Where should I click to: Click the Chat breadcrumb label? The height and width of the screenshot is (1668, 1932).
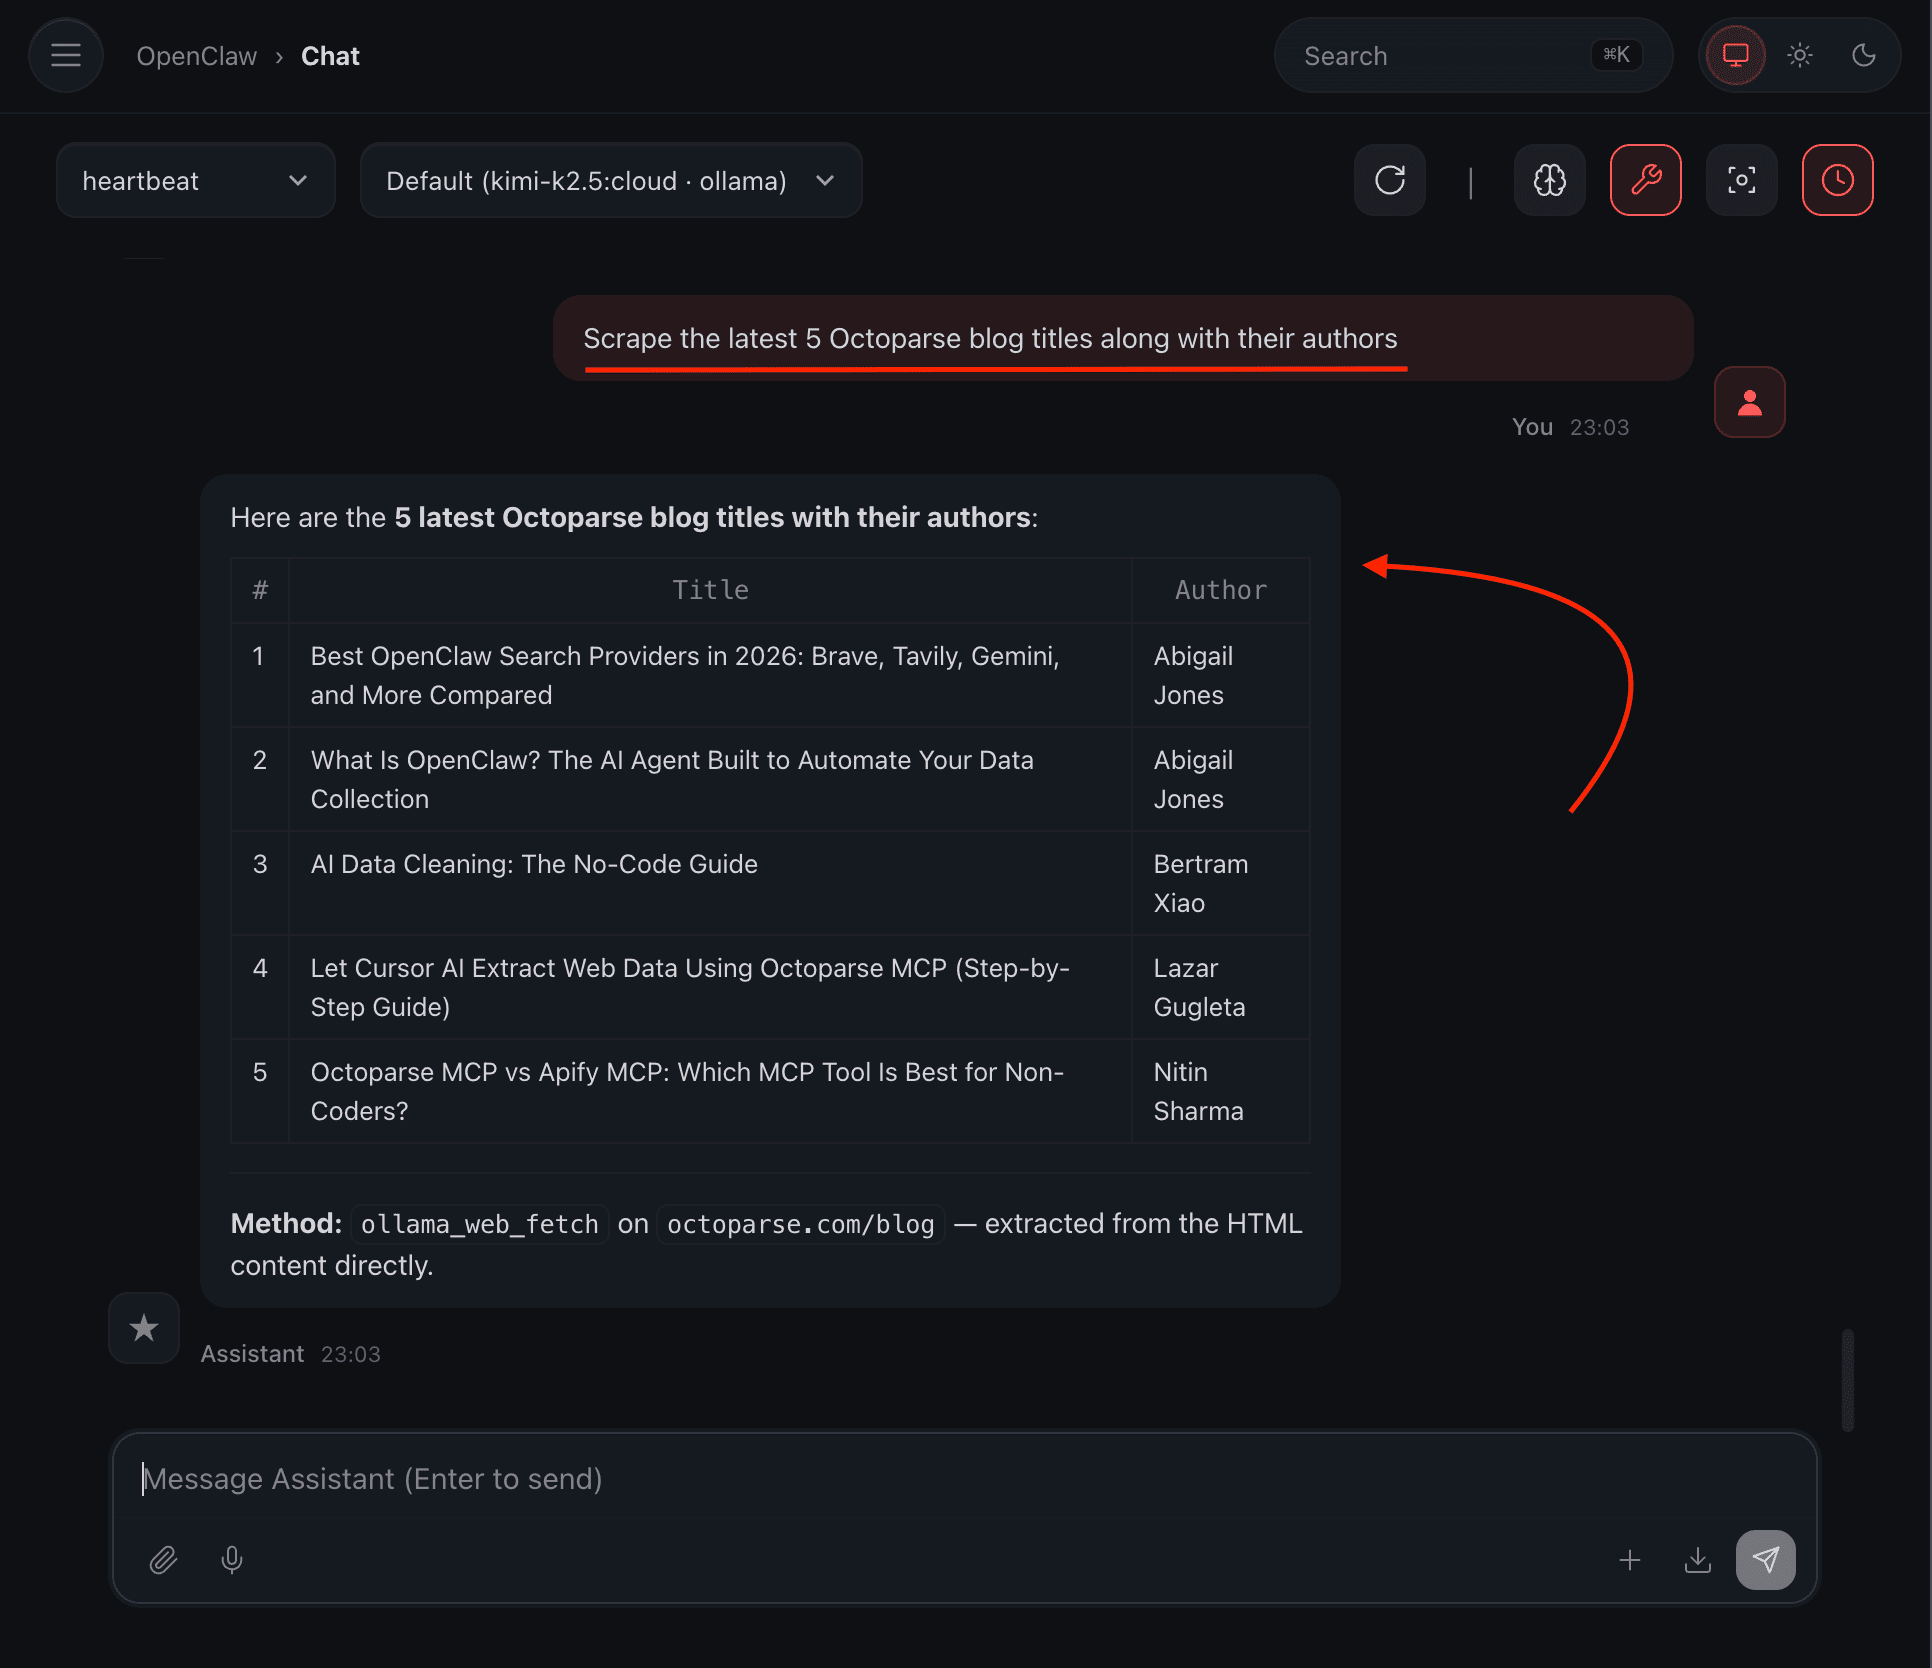[330, 56]
